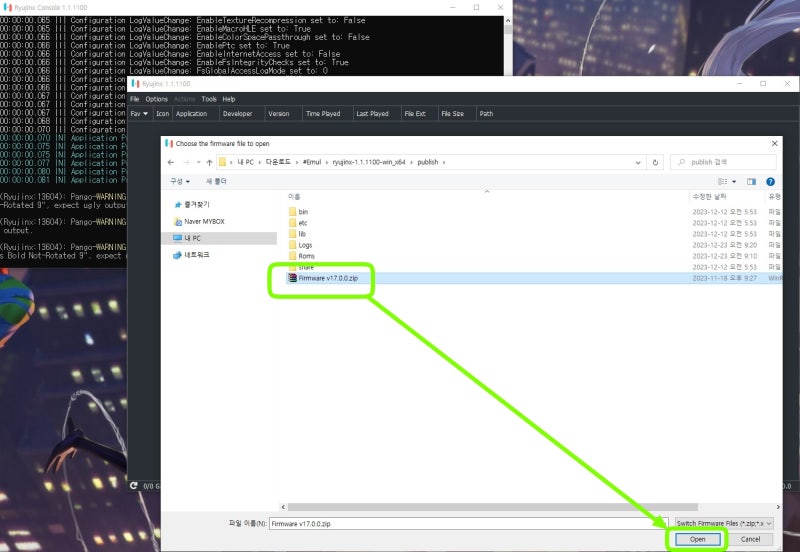Viewport: 800px width, 552px height.
Task: Select 내 PC in the navigation pane
Action: (219, 238)
